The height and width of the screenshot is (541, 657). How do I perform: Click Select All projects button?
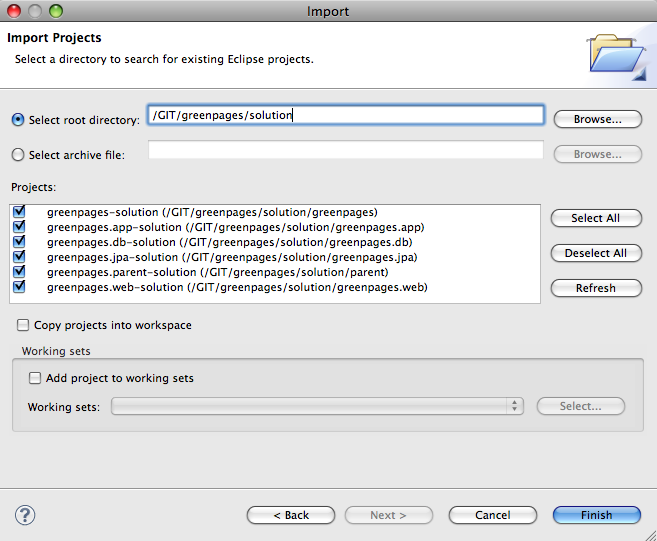pos(596,218)
